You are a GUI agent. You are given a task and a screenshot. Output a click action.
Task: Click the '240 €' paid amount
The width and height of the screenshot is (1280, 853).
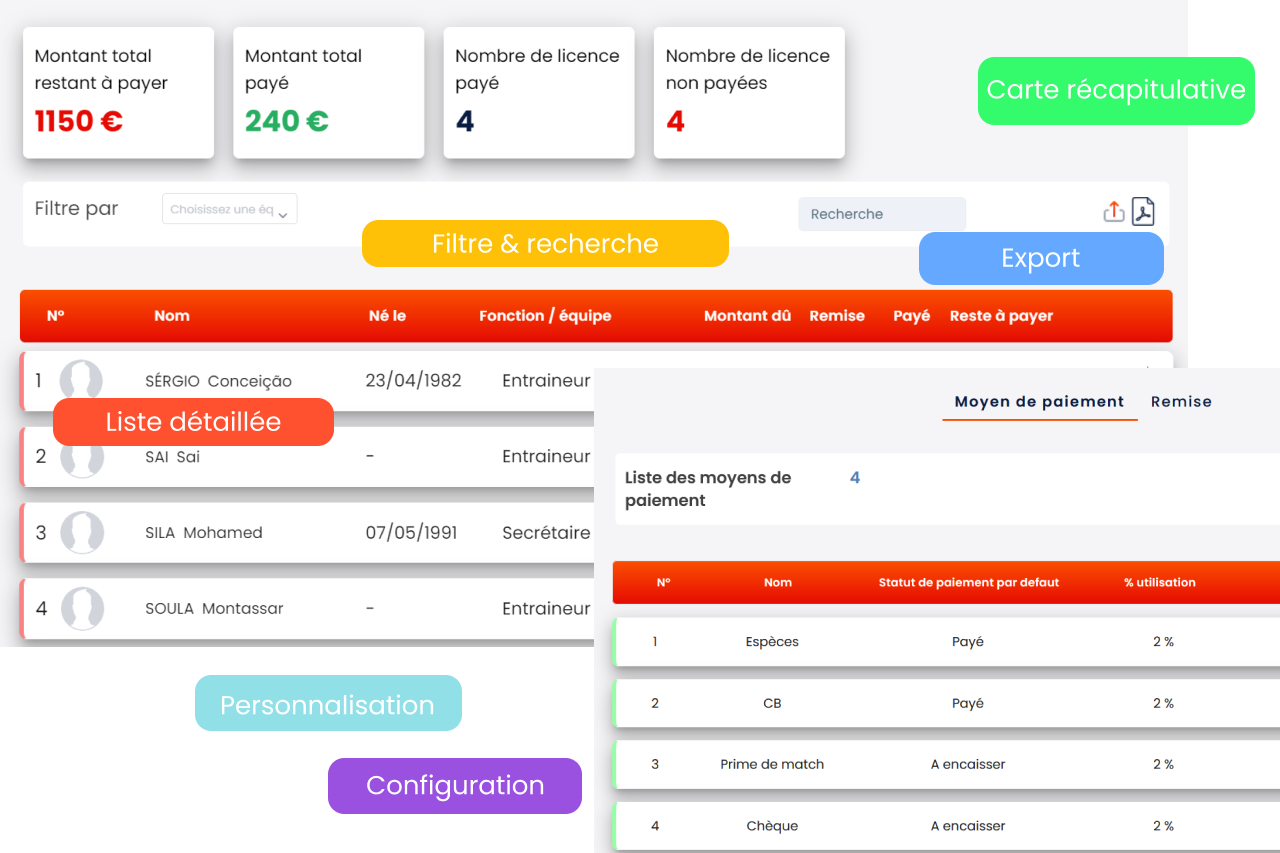pyautogui.click(x=287, y=122)
